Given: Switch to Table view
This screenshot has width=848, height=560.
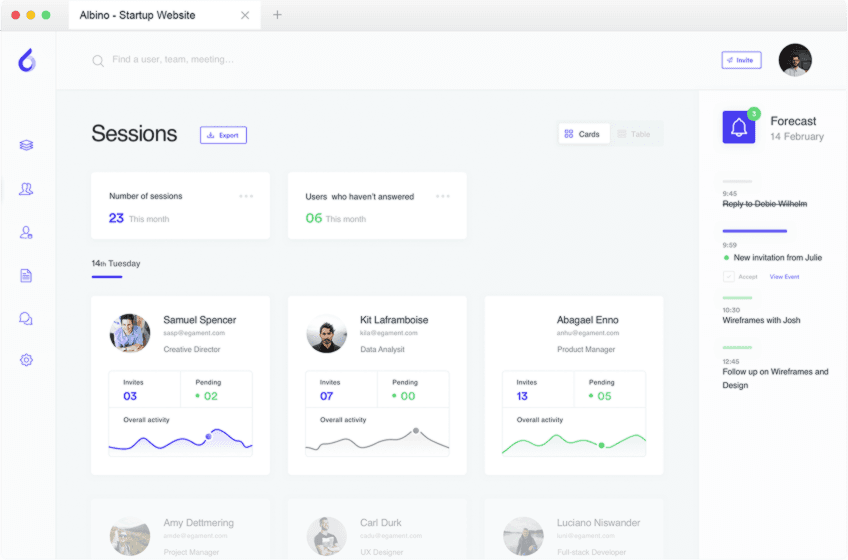Looking at the screenshot, I should click(x=634, y=134).
